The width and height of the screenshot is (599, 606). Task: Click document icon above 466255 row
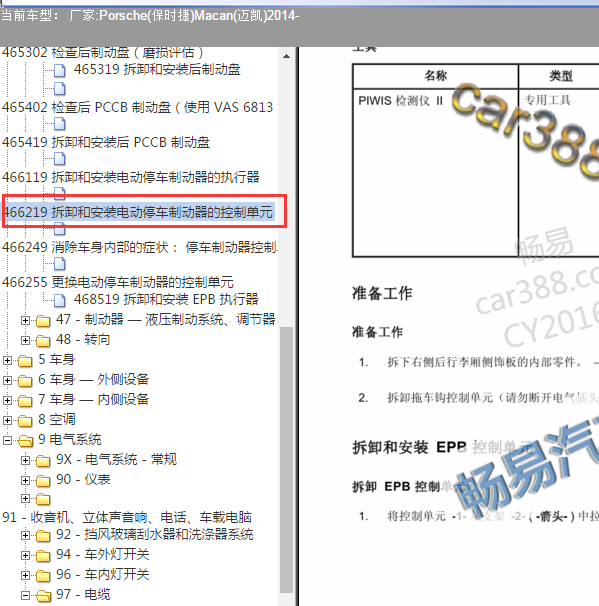(60, 264)
